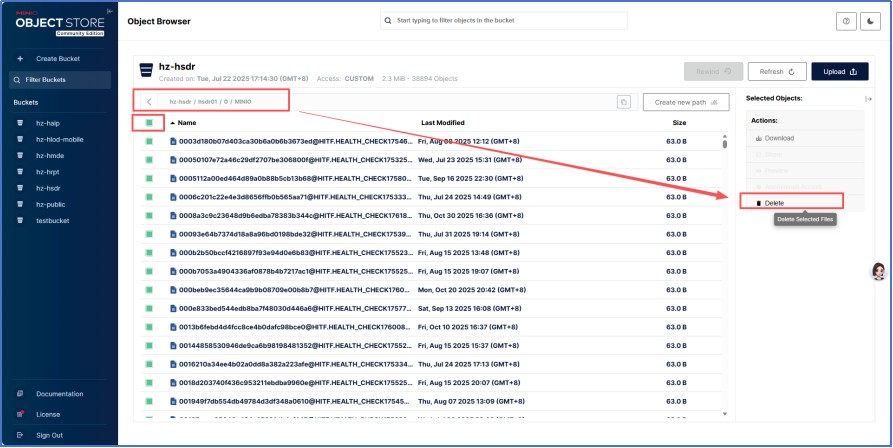Uncheck the object row starting with 000b7053
The image size is (893, 448).
(x=147, y=271)
